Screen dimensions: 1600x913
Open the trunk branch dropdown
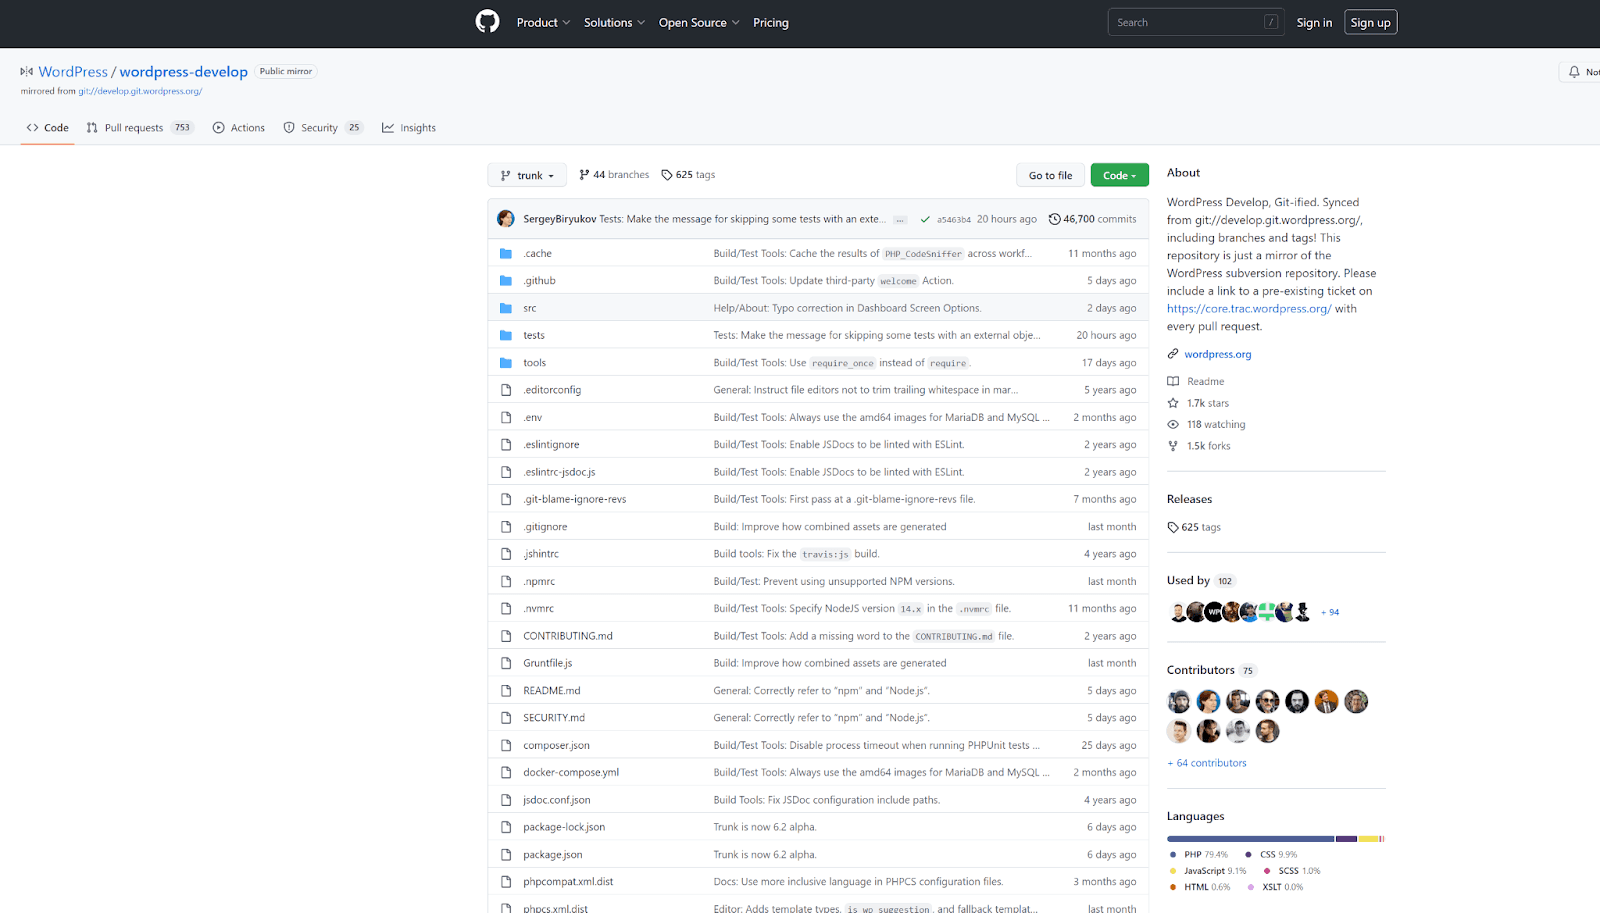pos(527,175)
